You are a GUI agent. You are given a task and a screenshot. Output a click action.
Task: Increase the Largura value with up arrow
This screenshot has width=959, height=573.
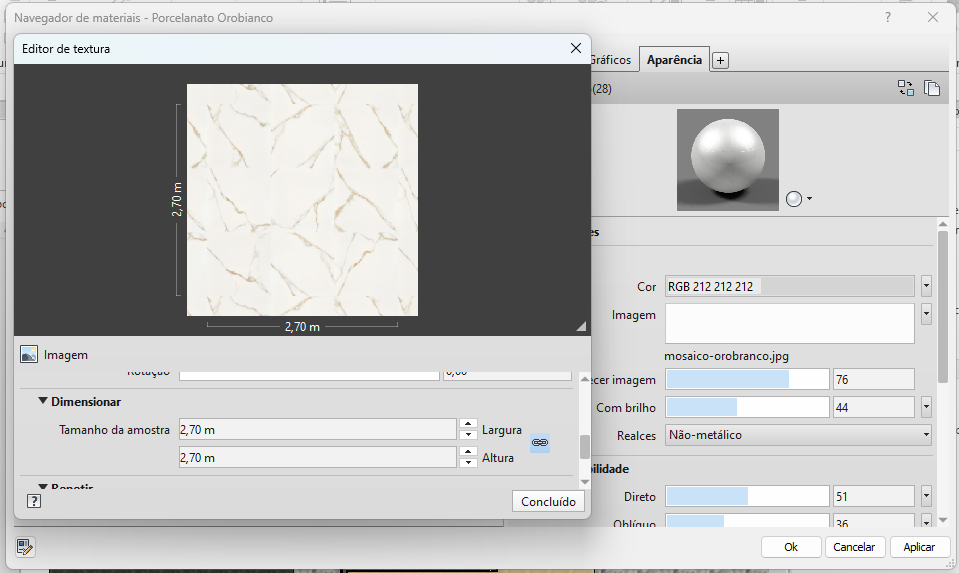468,424
